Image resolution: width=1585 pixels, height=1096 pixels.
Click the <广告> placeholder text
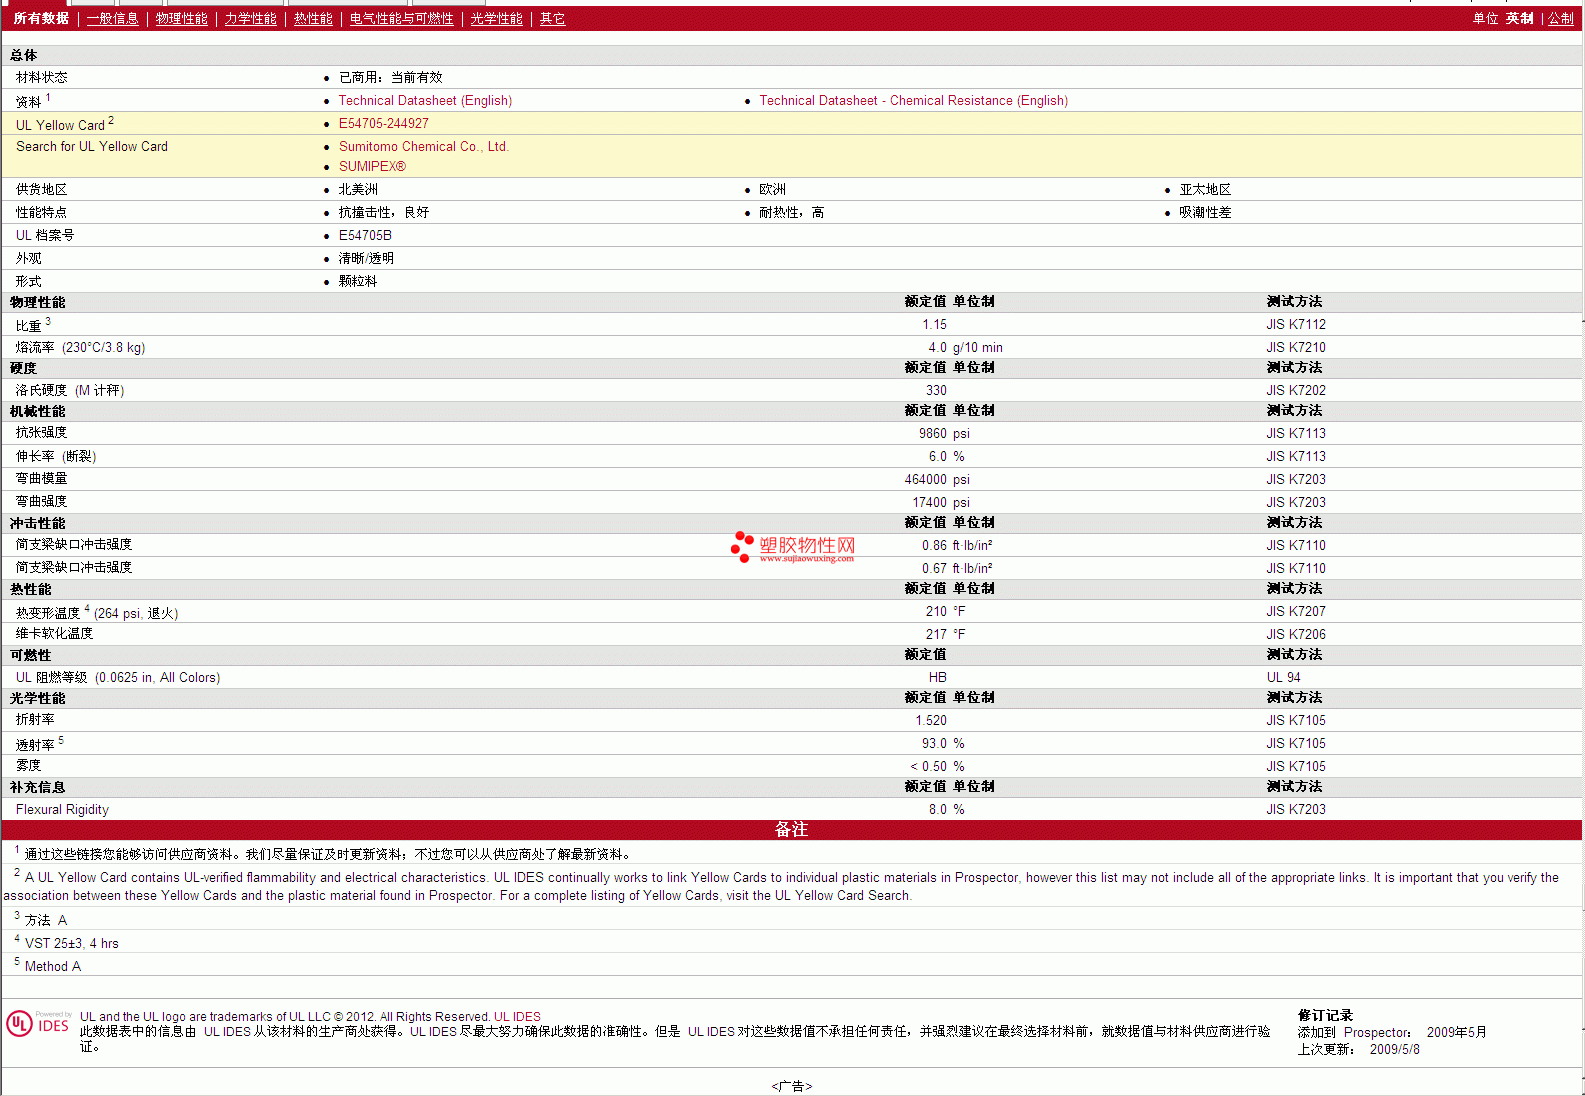click(x=792, y=1087)
